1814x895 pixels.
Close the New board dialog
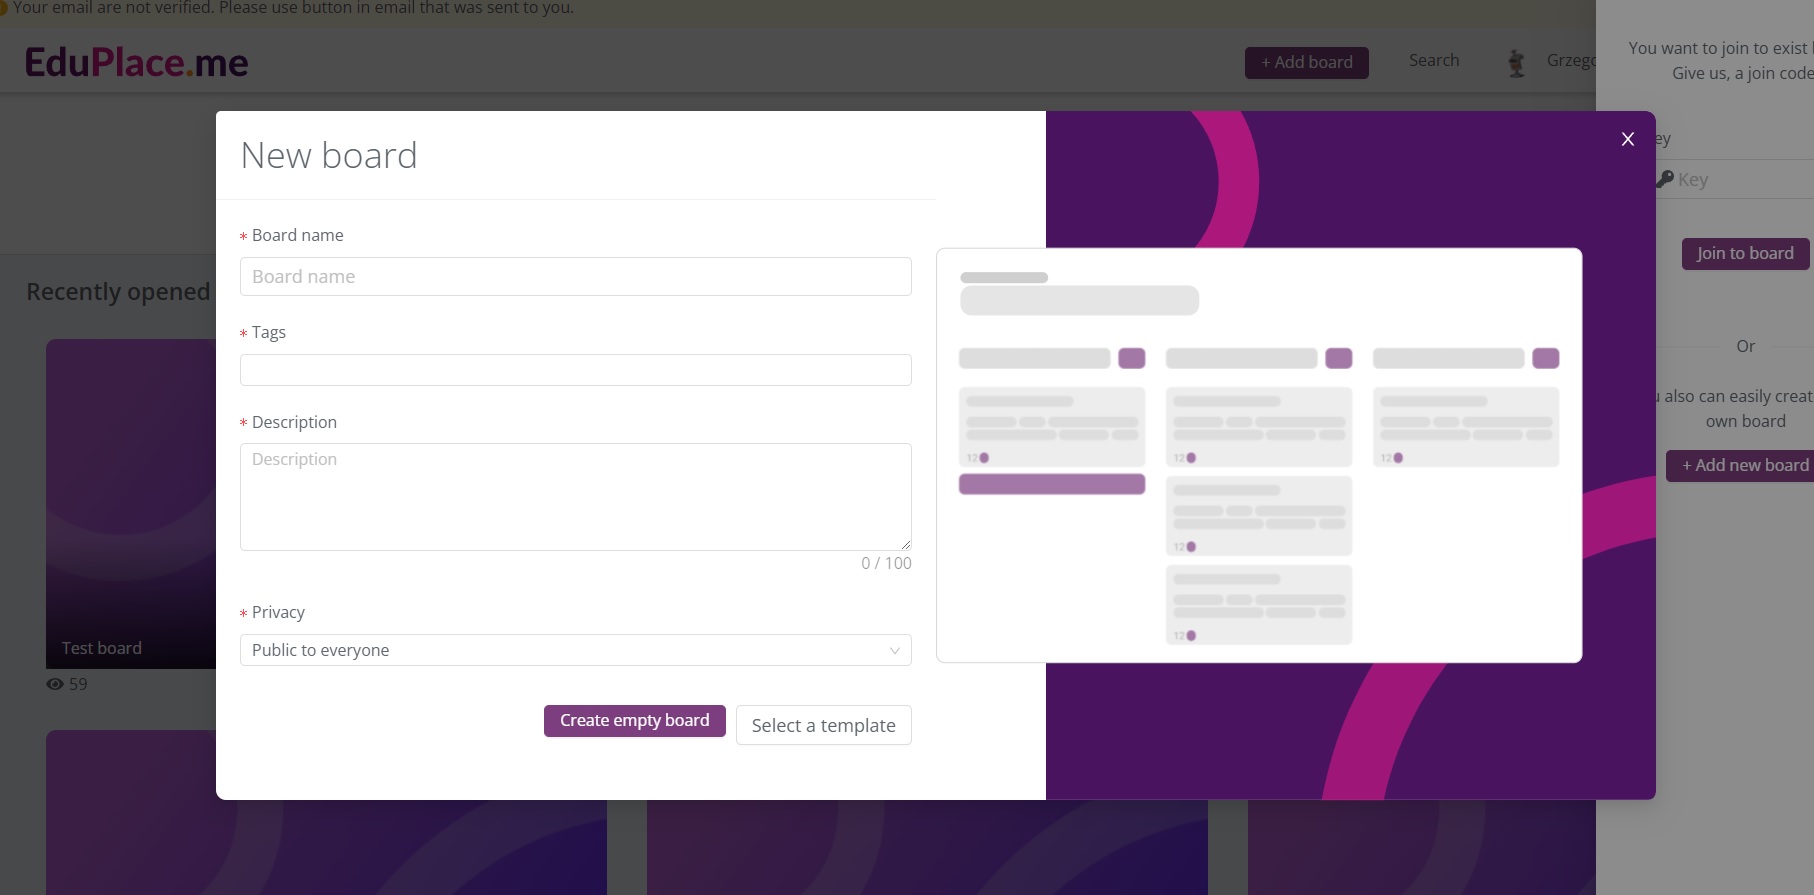pyautogui.click(x=1627, y=139)
